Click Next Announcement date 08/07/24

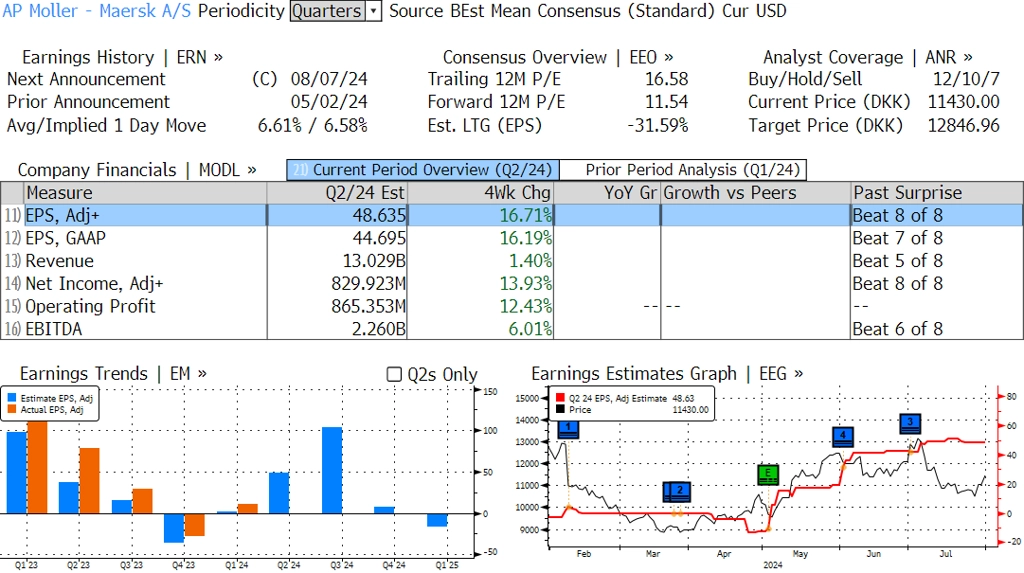[329, 79]
